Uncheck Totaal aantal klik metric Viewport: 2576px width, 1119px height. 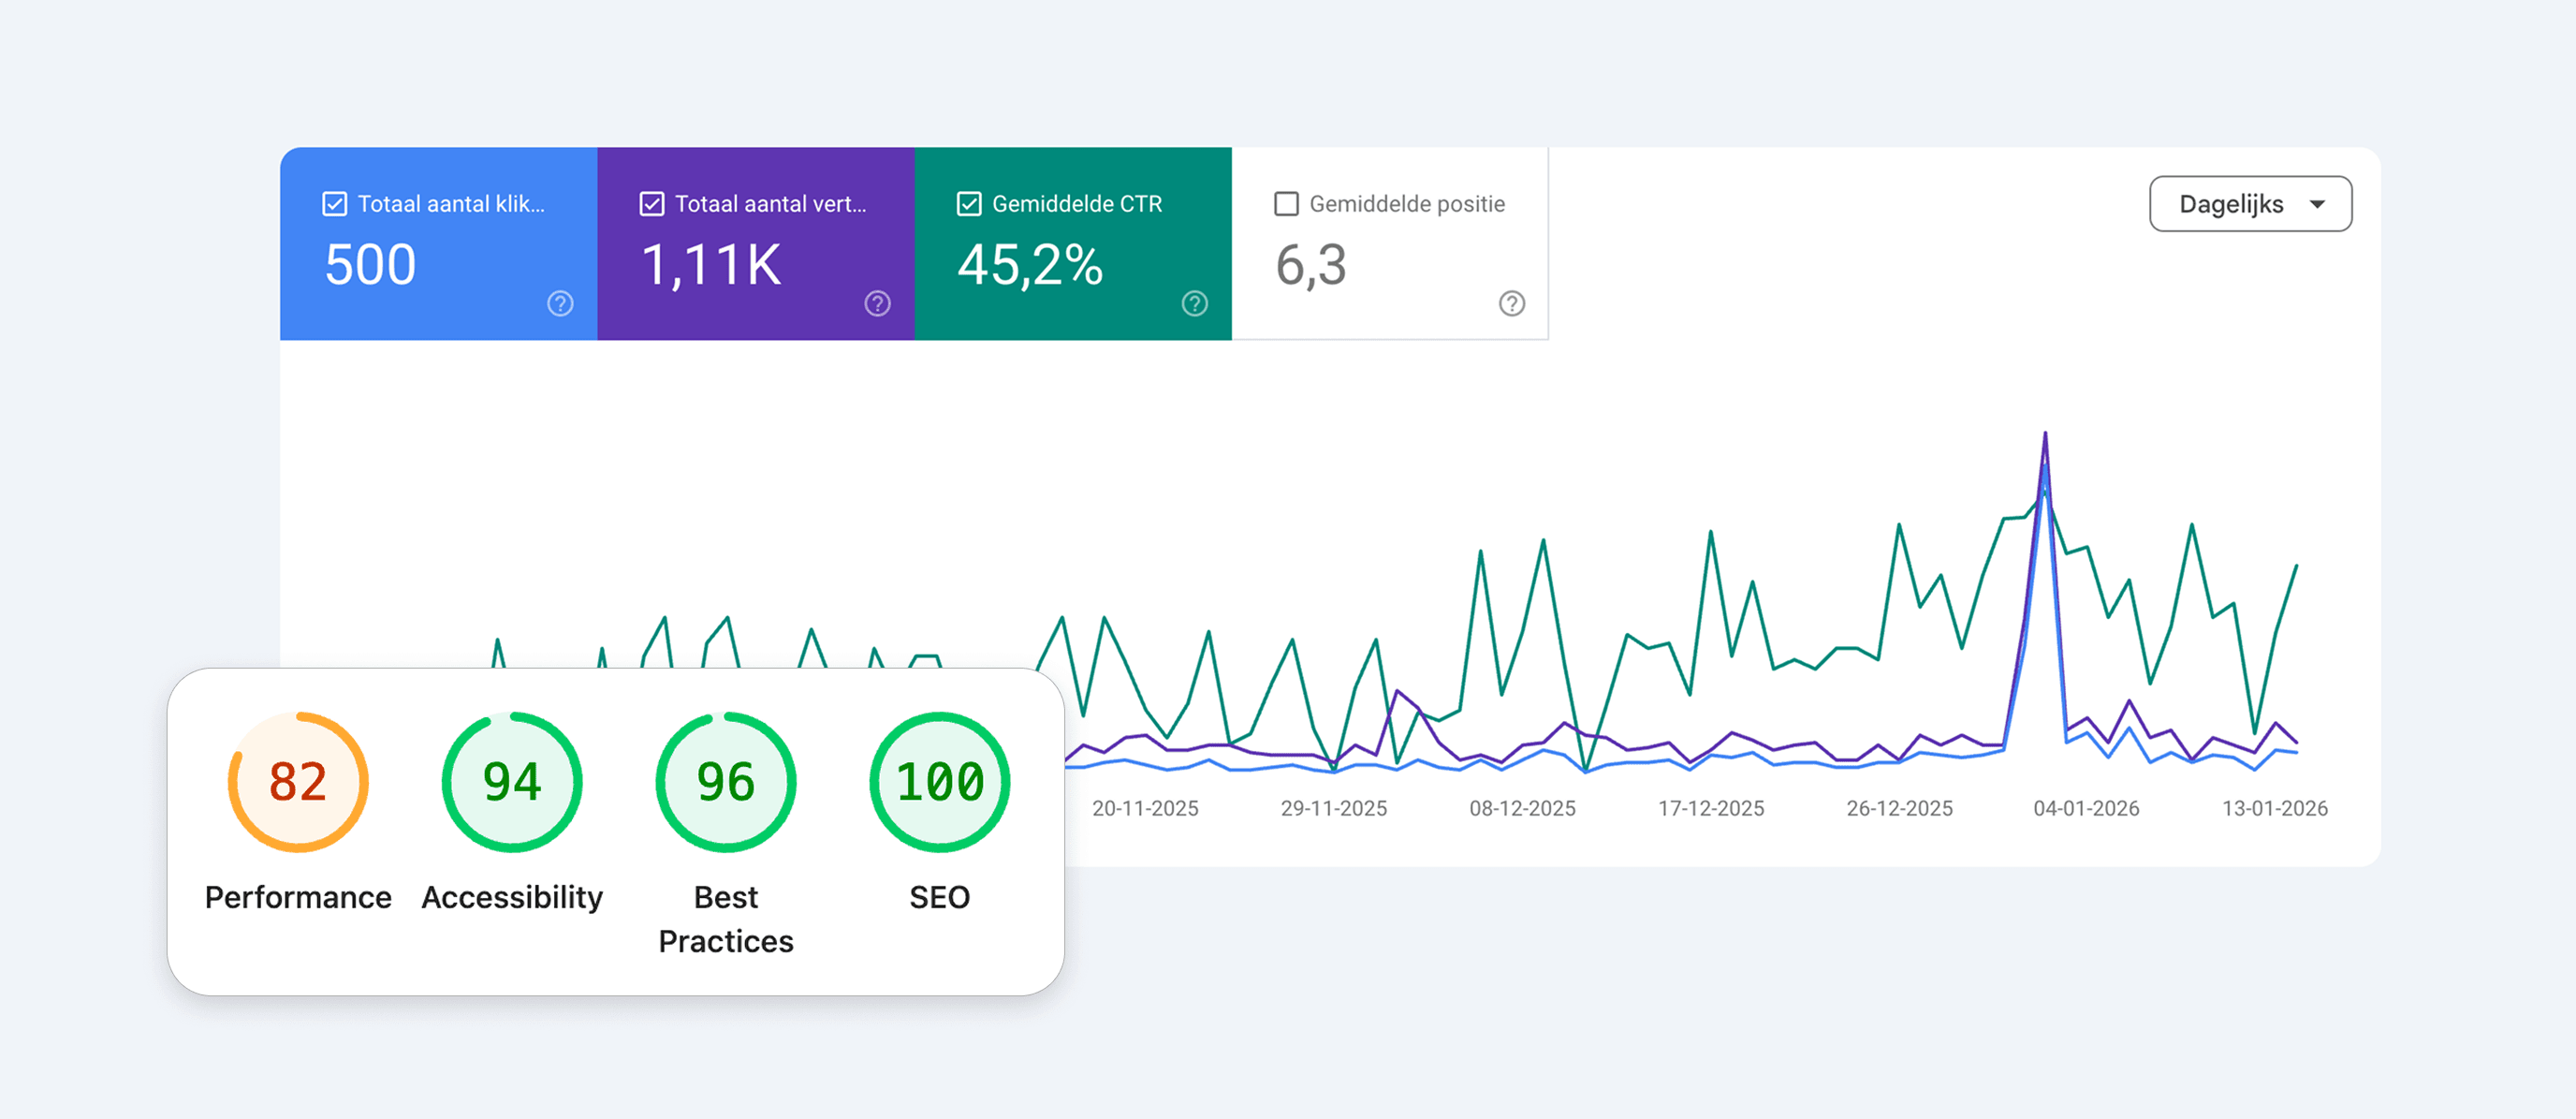click(334, 203)
